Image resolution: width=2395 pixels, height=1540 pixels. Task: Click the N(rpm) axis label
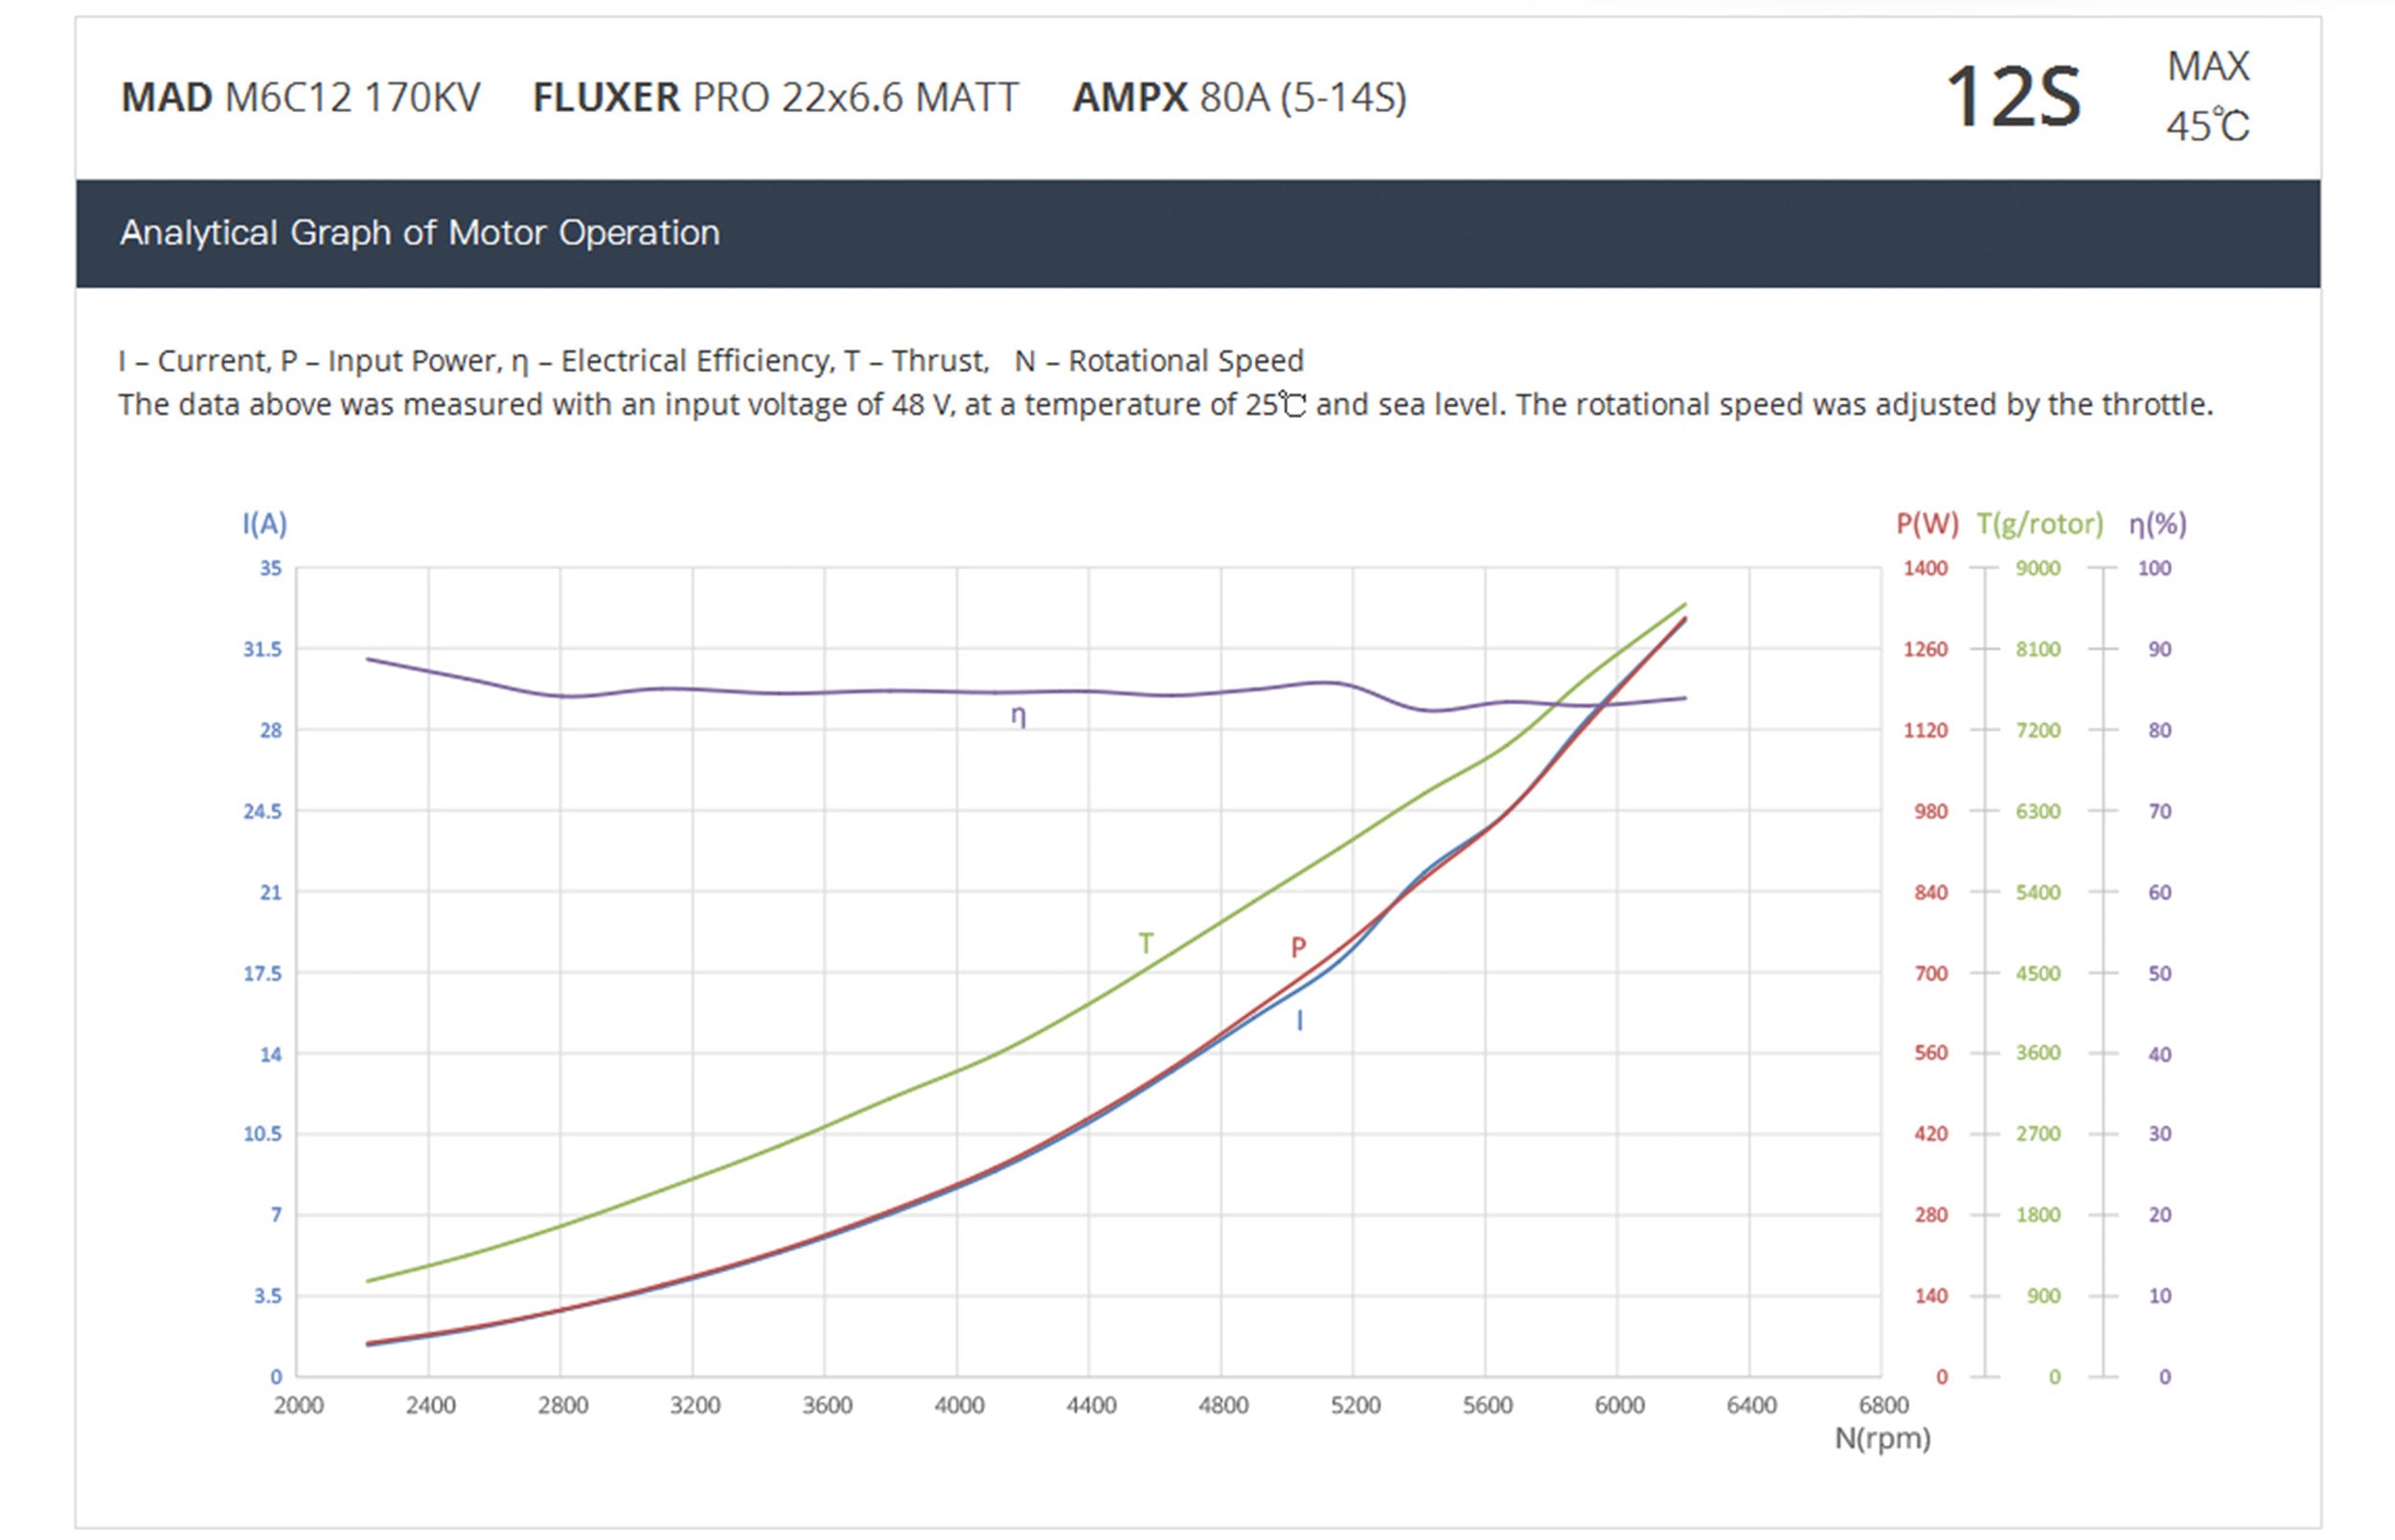pyautogui.click(x=1882, y=1439)
